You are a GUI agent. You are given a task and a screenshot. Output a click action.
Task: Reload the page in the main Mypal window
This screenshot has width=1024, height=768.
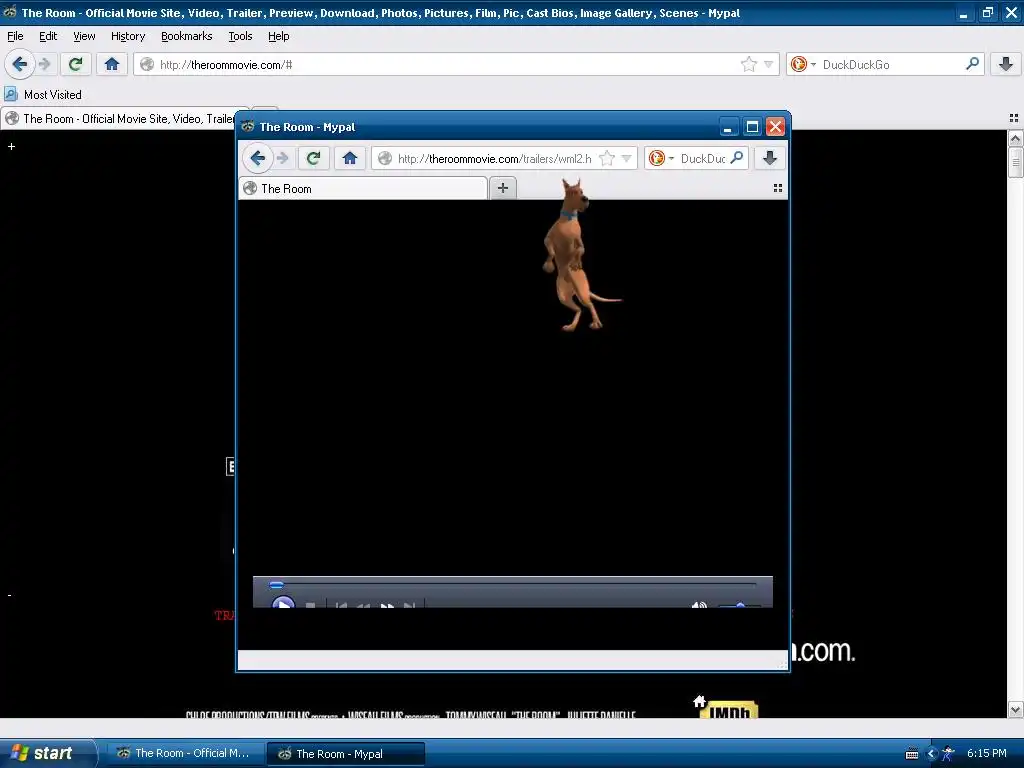[76, 64]
